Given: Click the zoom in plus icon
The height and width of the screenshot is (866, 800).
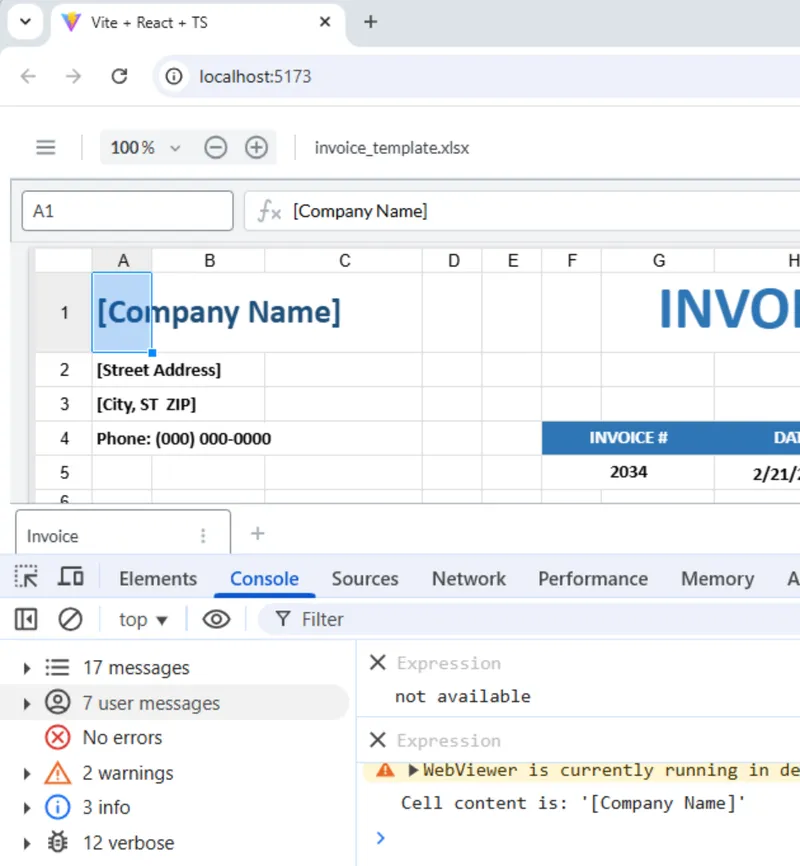Looking at the screenshot, I should (256, 147).
